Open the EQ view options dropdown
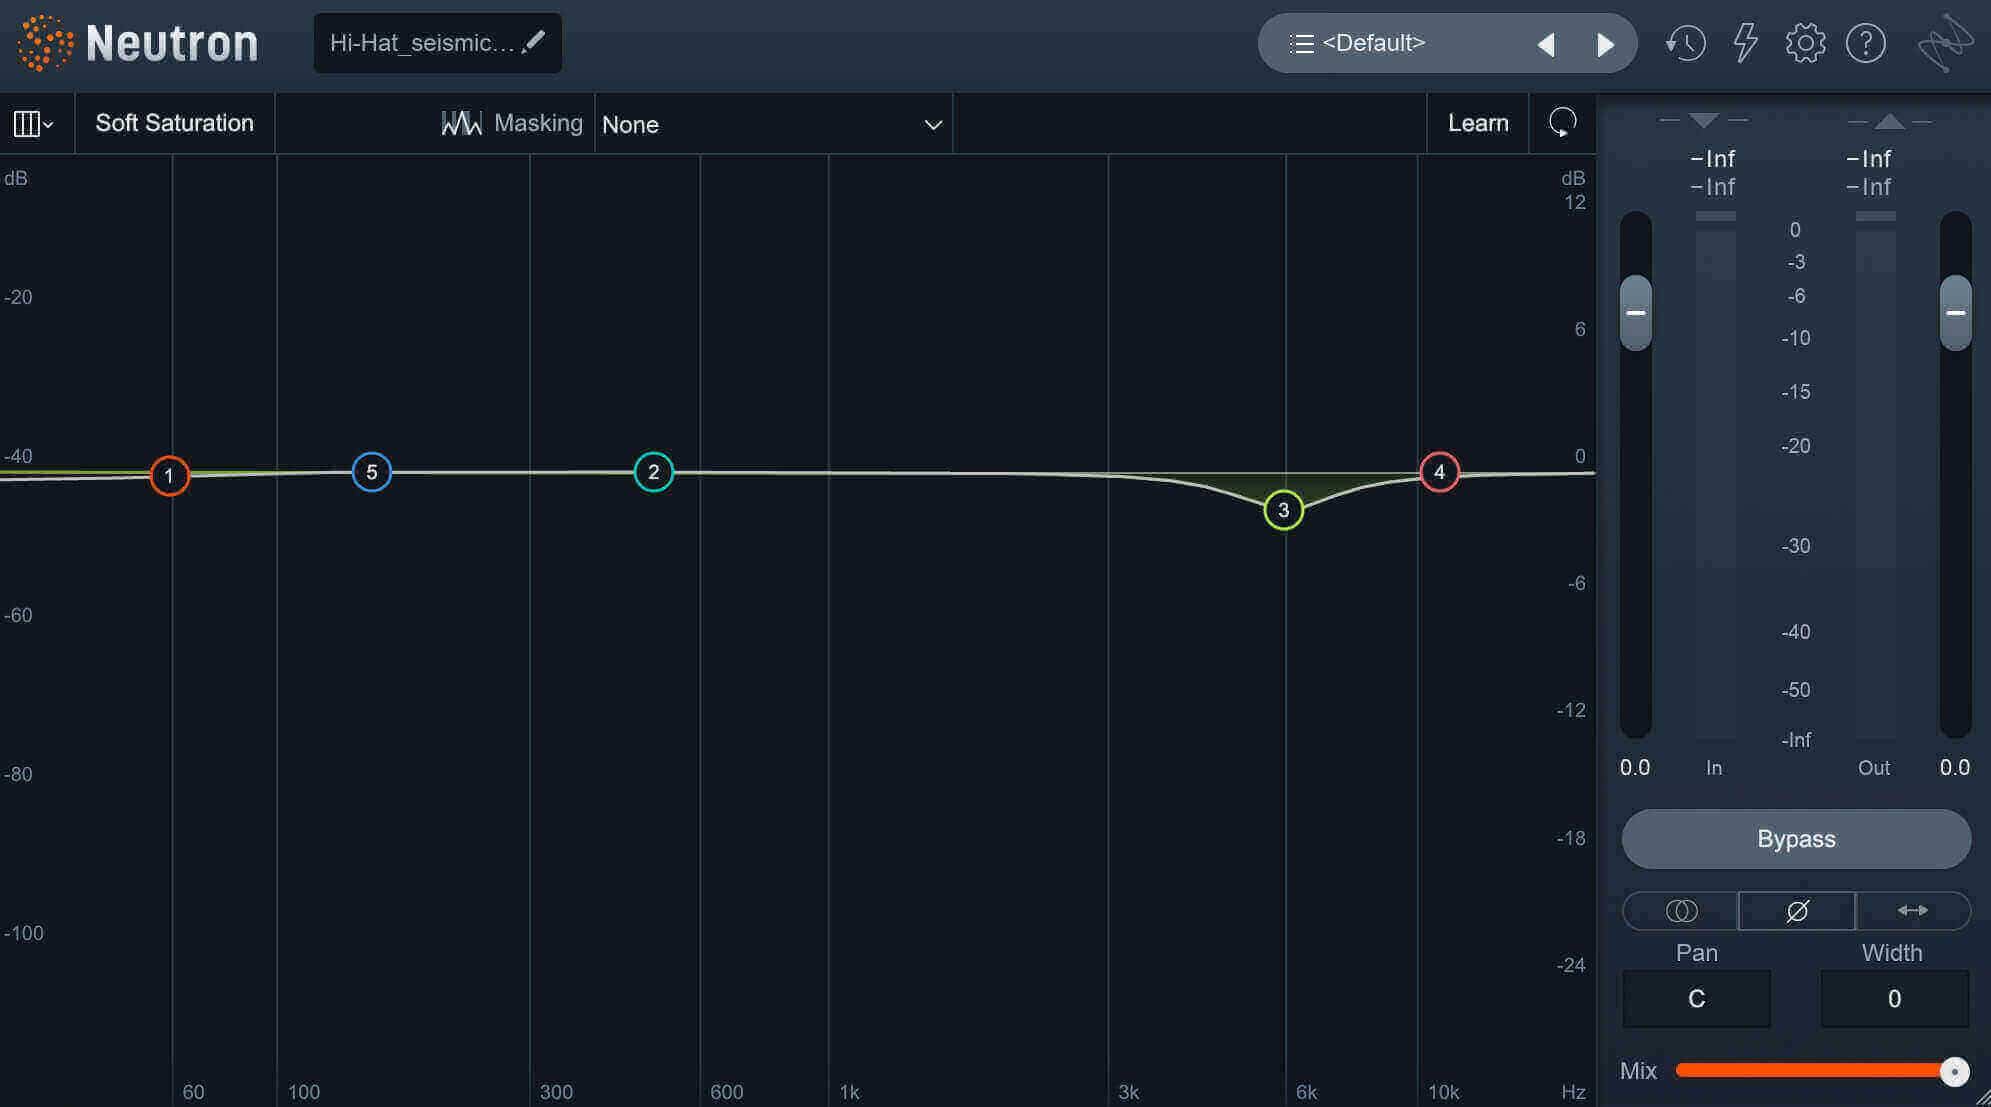1991x1107 pixels. click(x=33, y=124)
